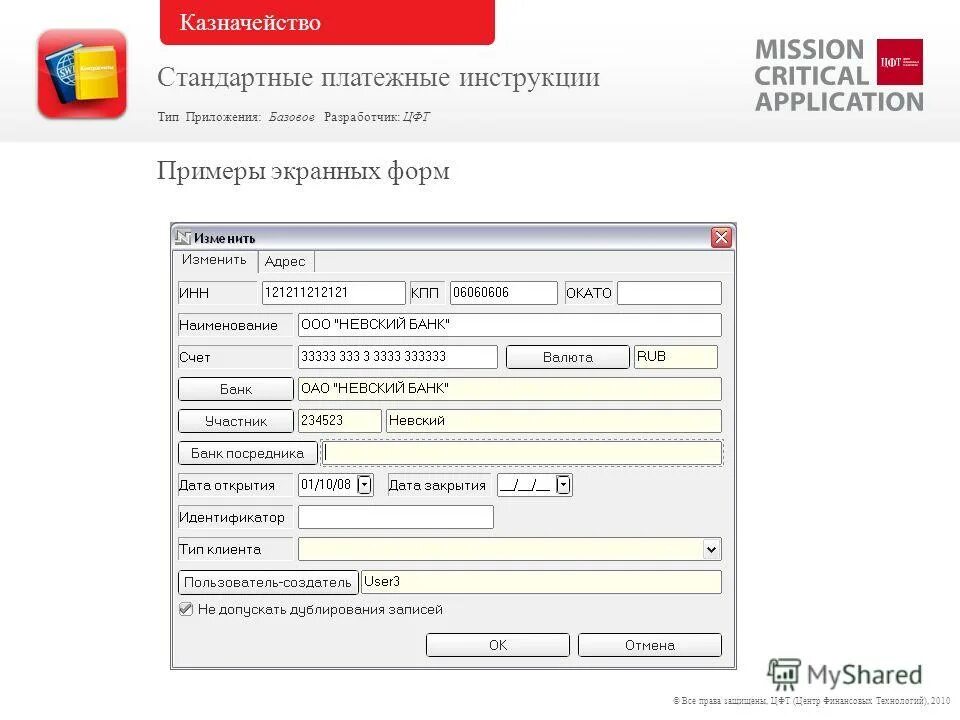Click the Пользователь-создатель button
This screenshot has height=720, width=960.
click(267, 581)
